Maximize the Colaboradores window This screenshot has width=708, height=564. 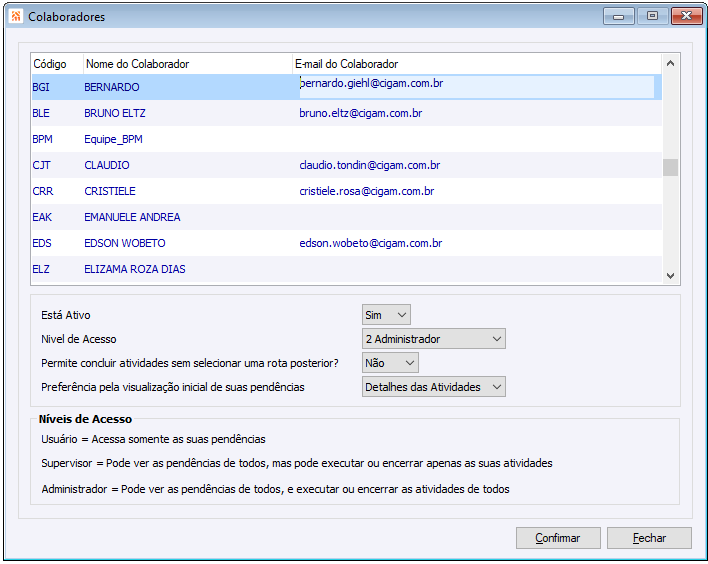tap(652, 16)
